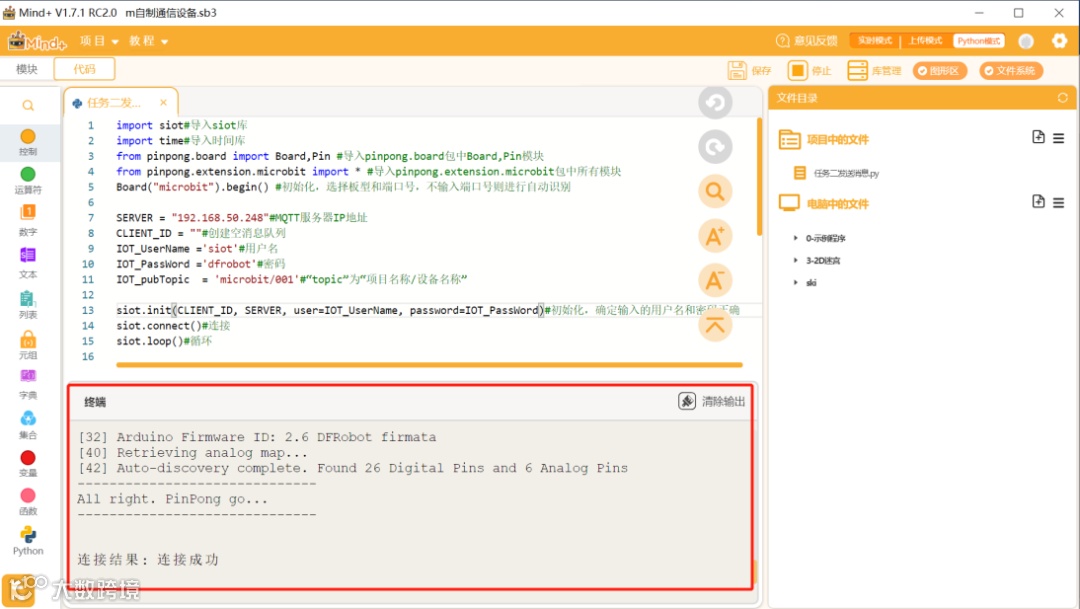Save project with the 保存 icon

click(737, 70)
